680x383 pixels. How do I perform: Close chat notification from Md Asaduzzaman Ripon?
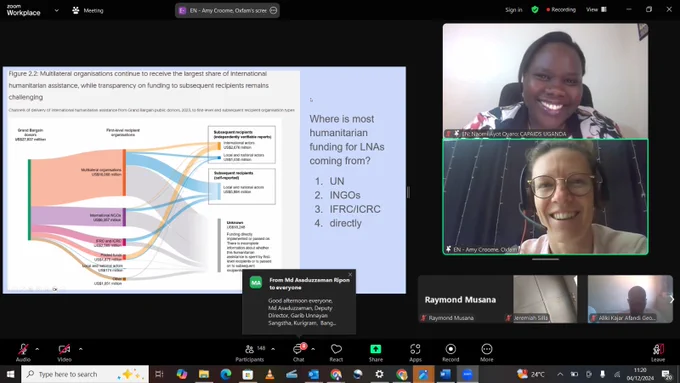click(x=350, y=275)
